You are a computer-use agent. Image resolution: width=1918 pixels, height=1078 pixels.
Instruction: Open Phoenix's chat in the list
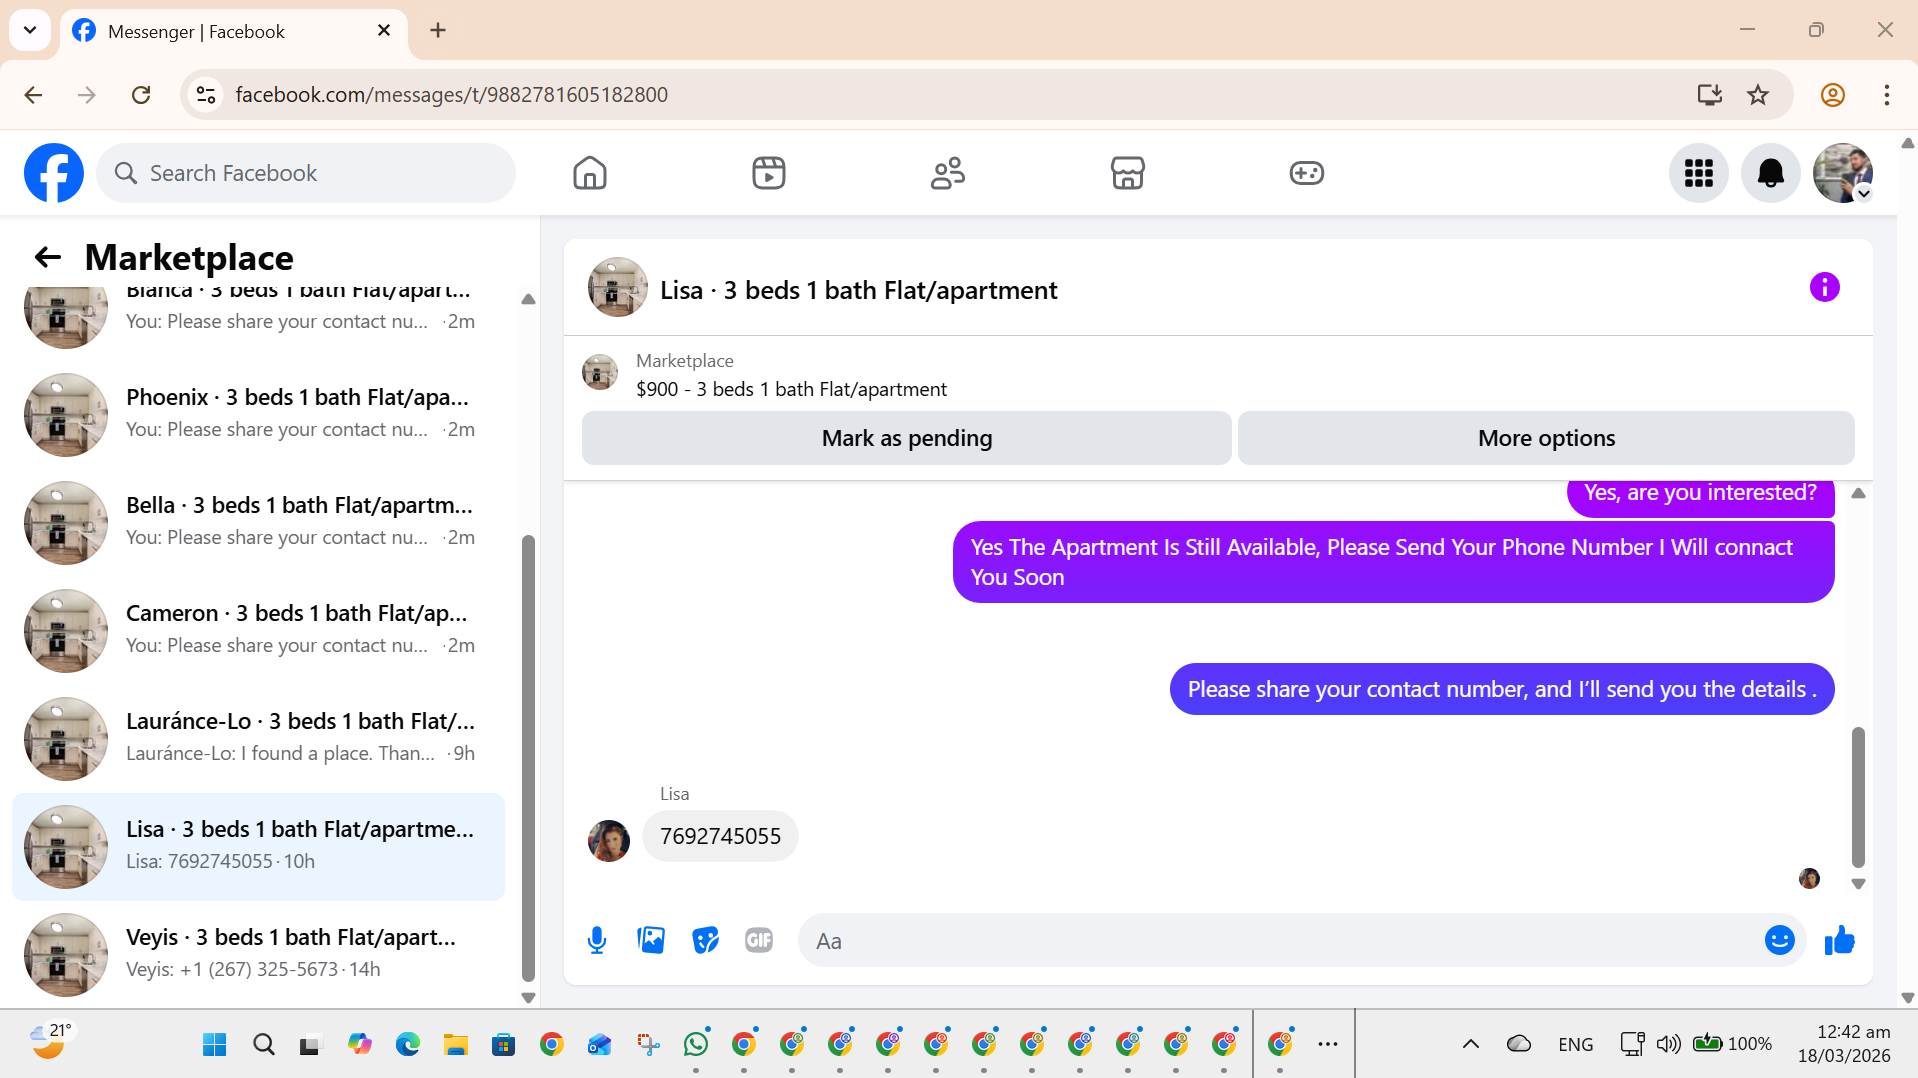(258, 414)
